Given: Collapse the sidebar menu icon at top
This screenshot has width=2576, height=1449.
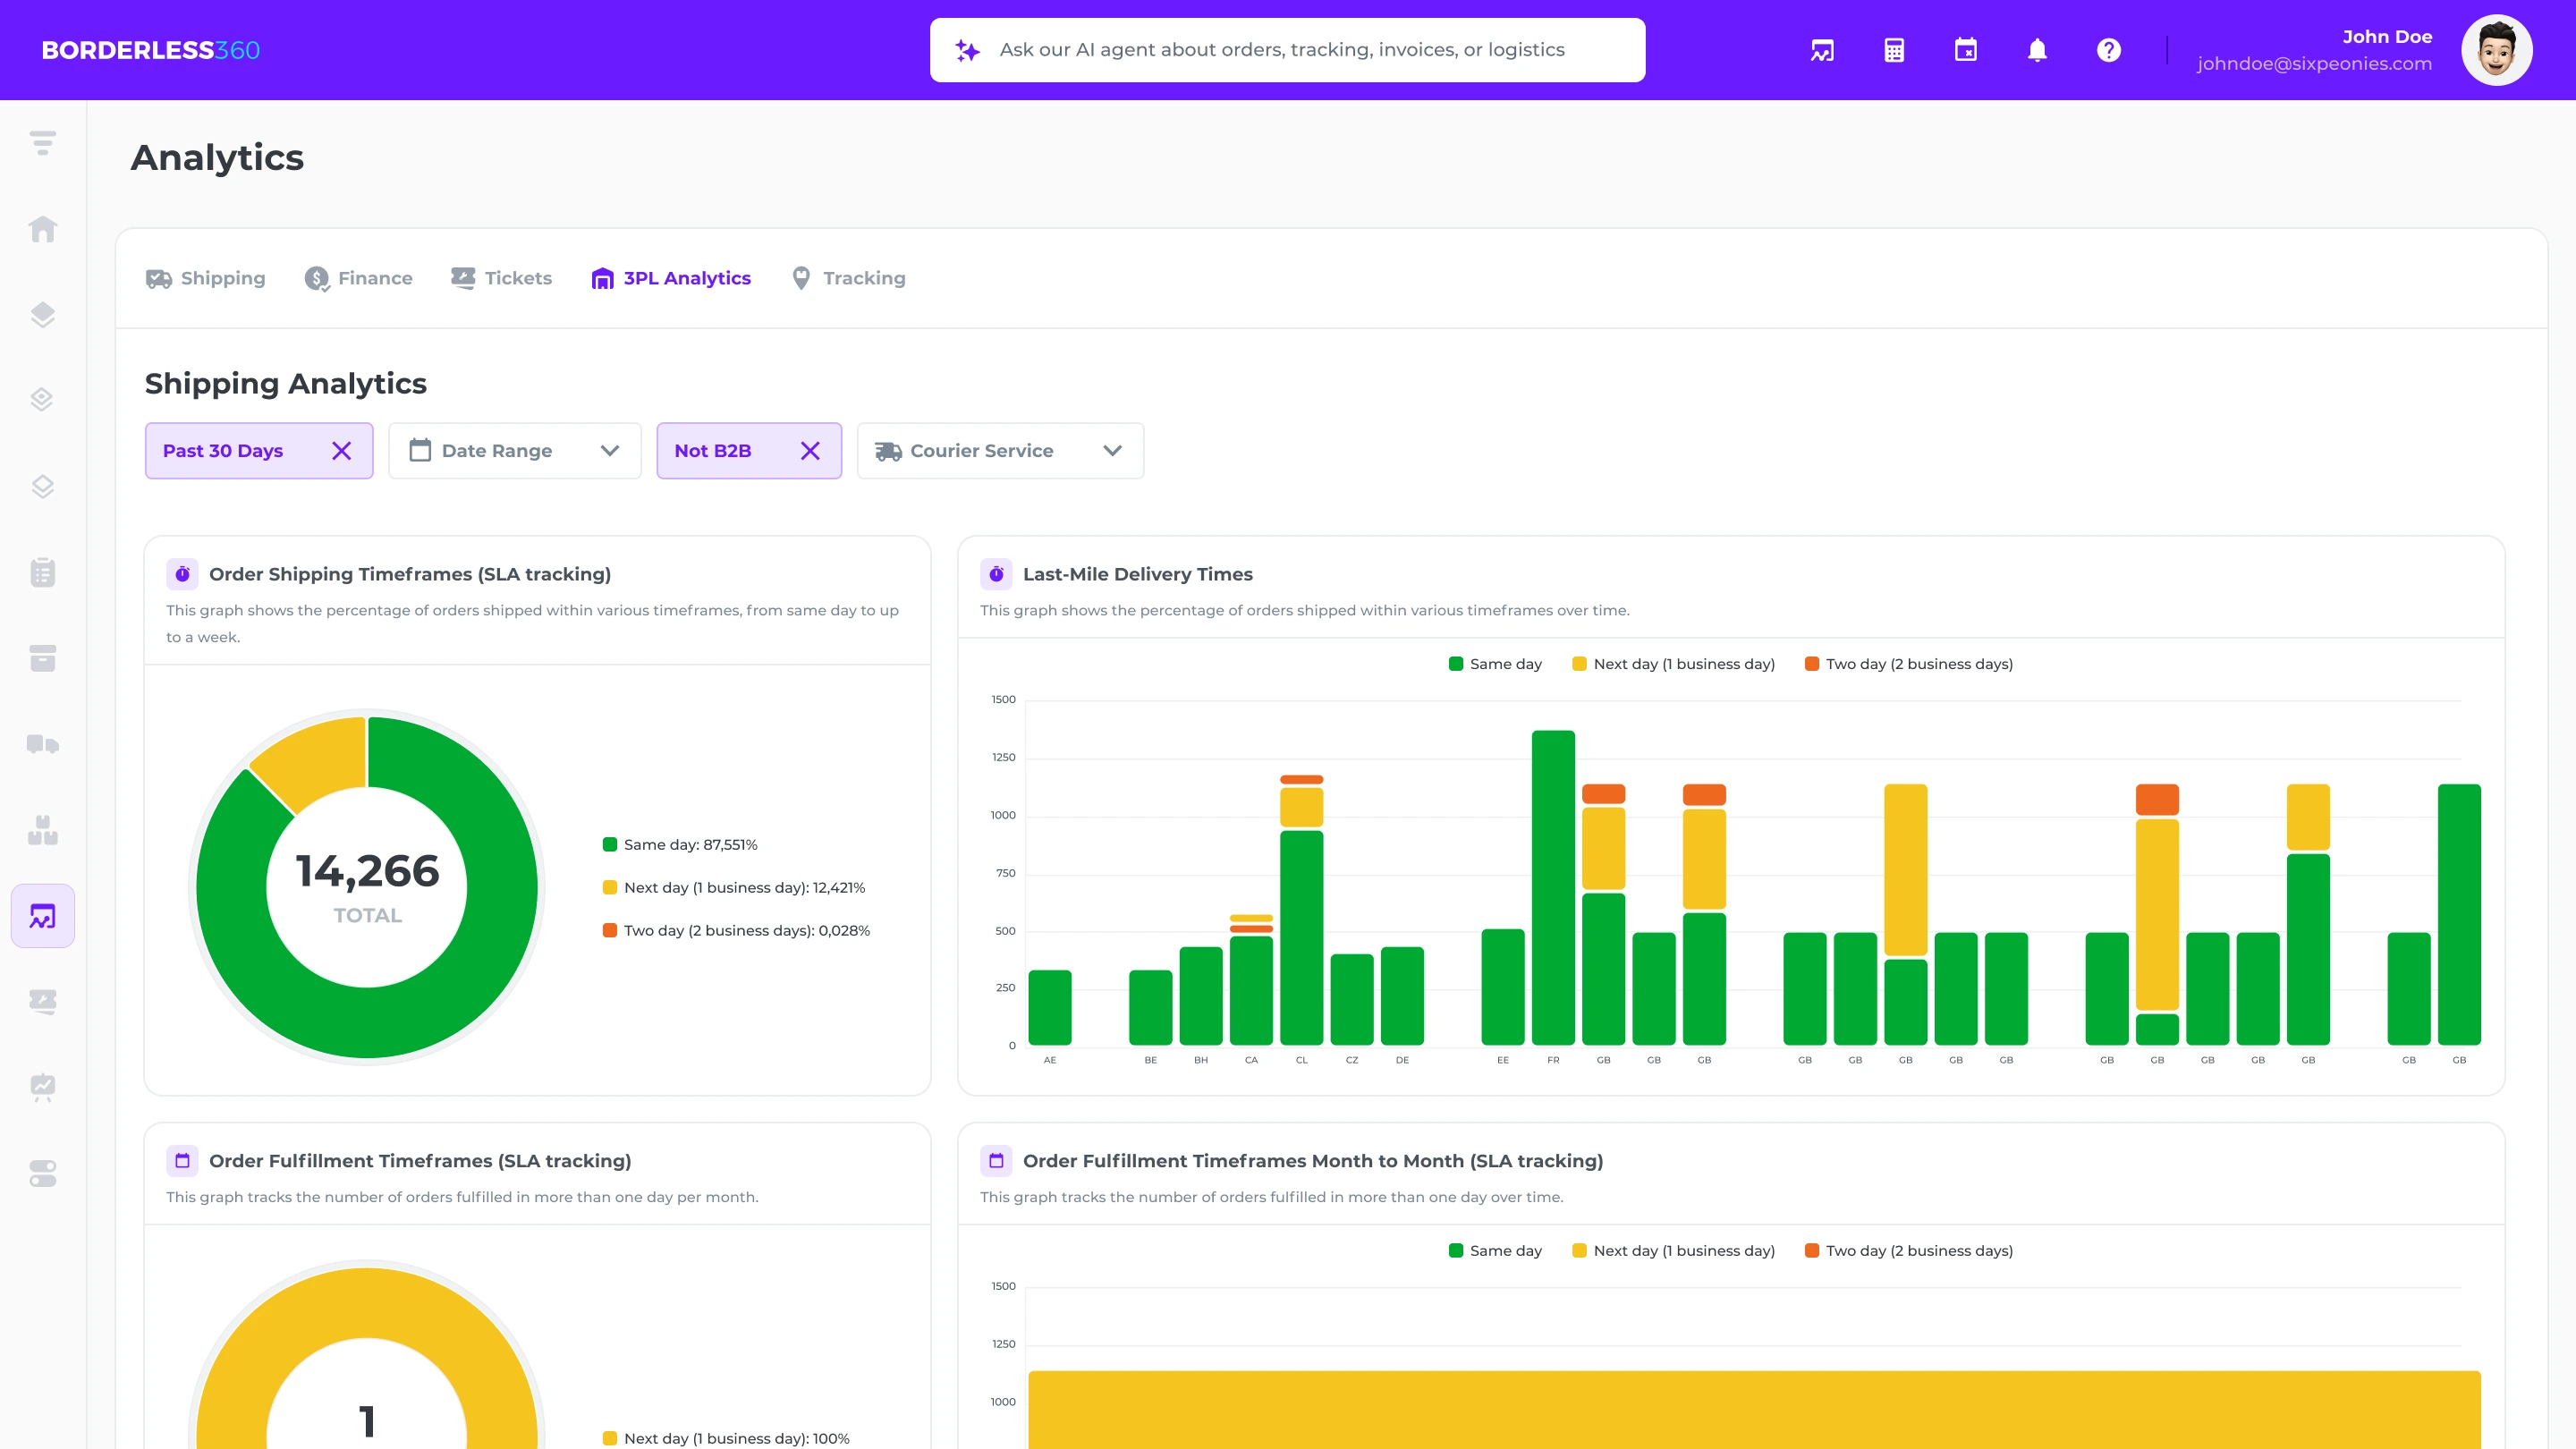Looking at the screenshot, I should [42, 143].
